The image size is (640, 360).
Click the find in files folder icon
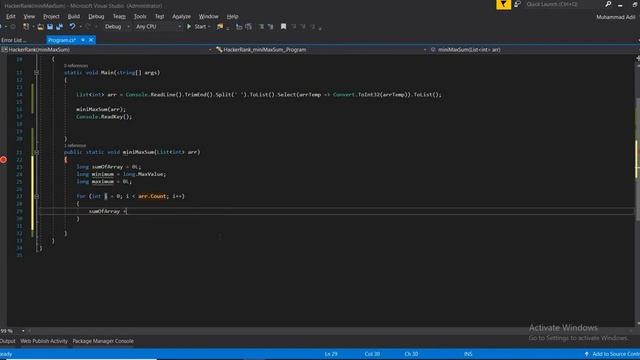(220, 27)
